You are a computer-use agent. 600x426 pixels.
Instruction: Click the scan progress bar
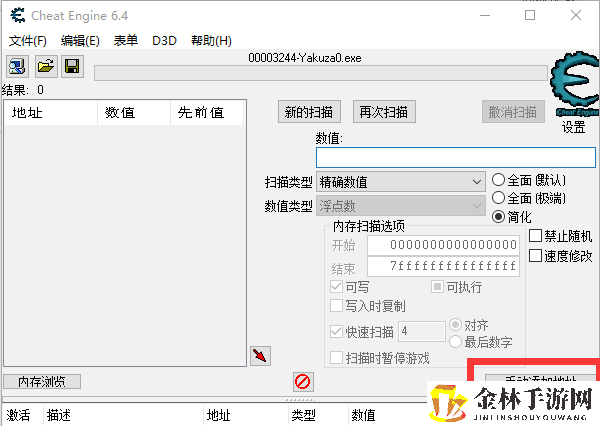321,73
